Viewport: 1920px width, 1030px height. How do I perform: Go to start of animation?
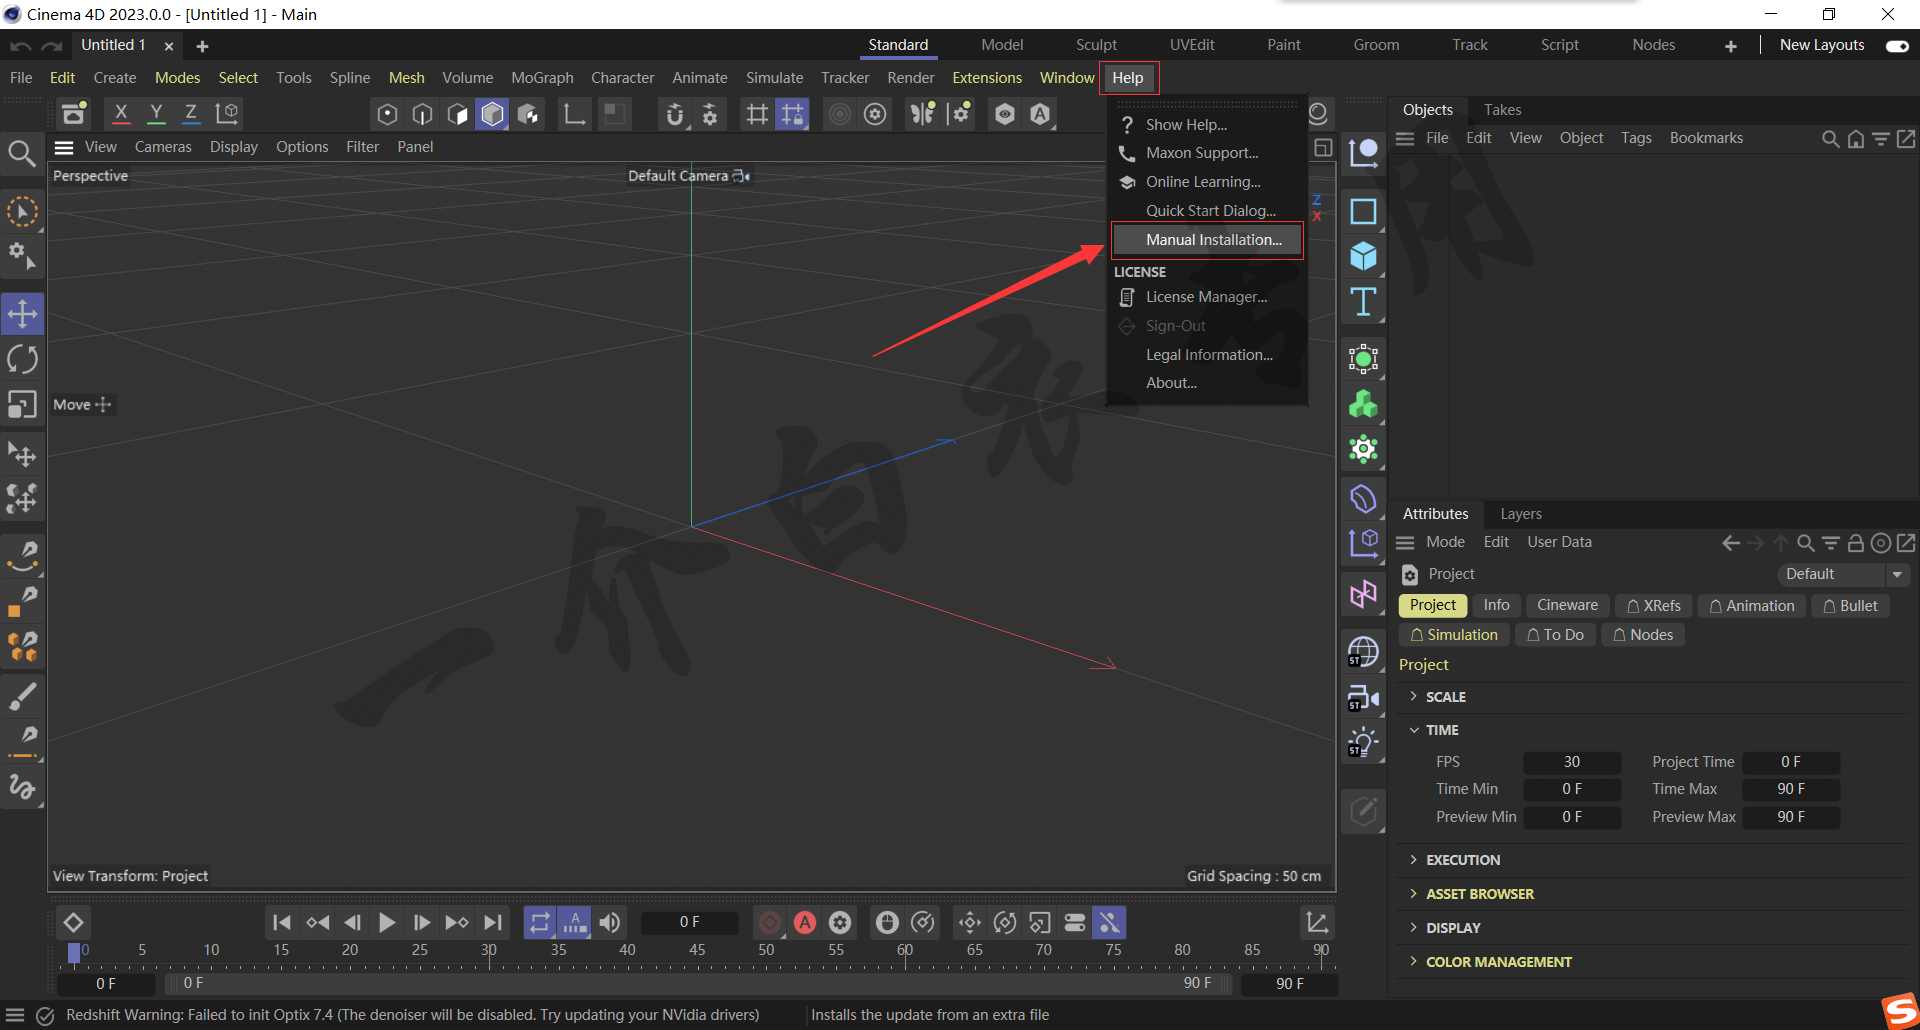click(282, 922)
